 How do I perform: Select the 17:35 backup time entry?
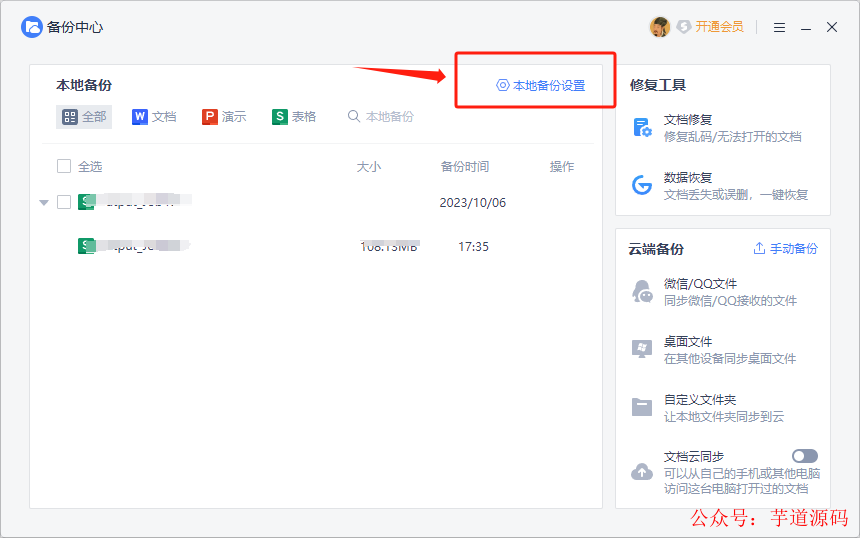(473, 247)
